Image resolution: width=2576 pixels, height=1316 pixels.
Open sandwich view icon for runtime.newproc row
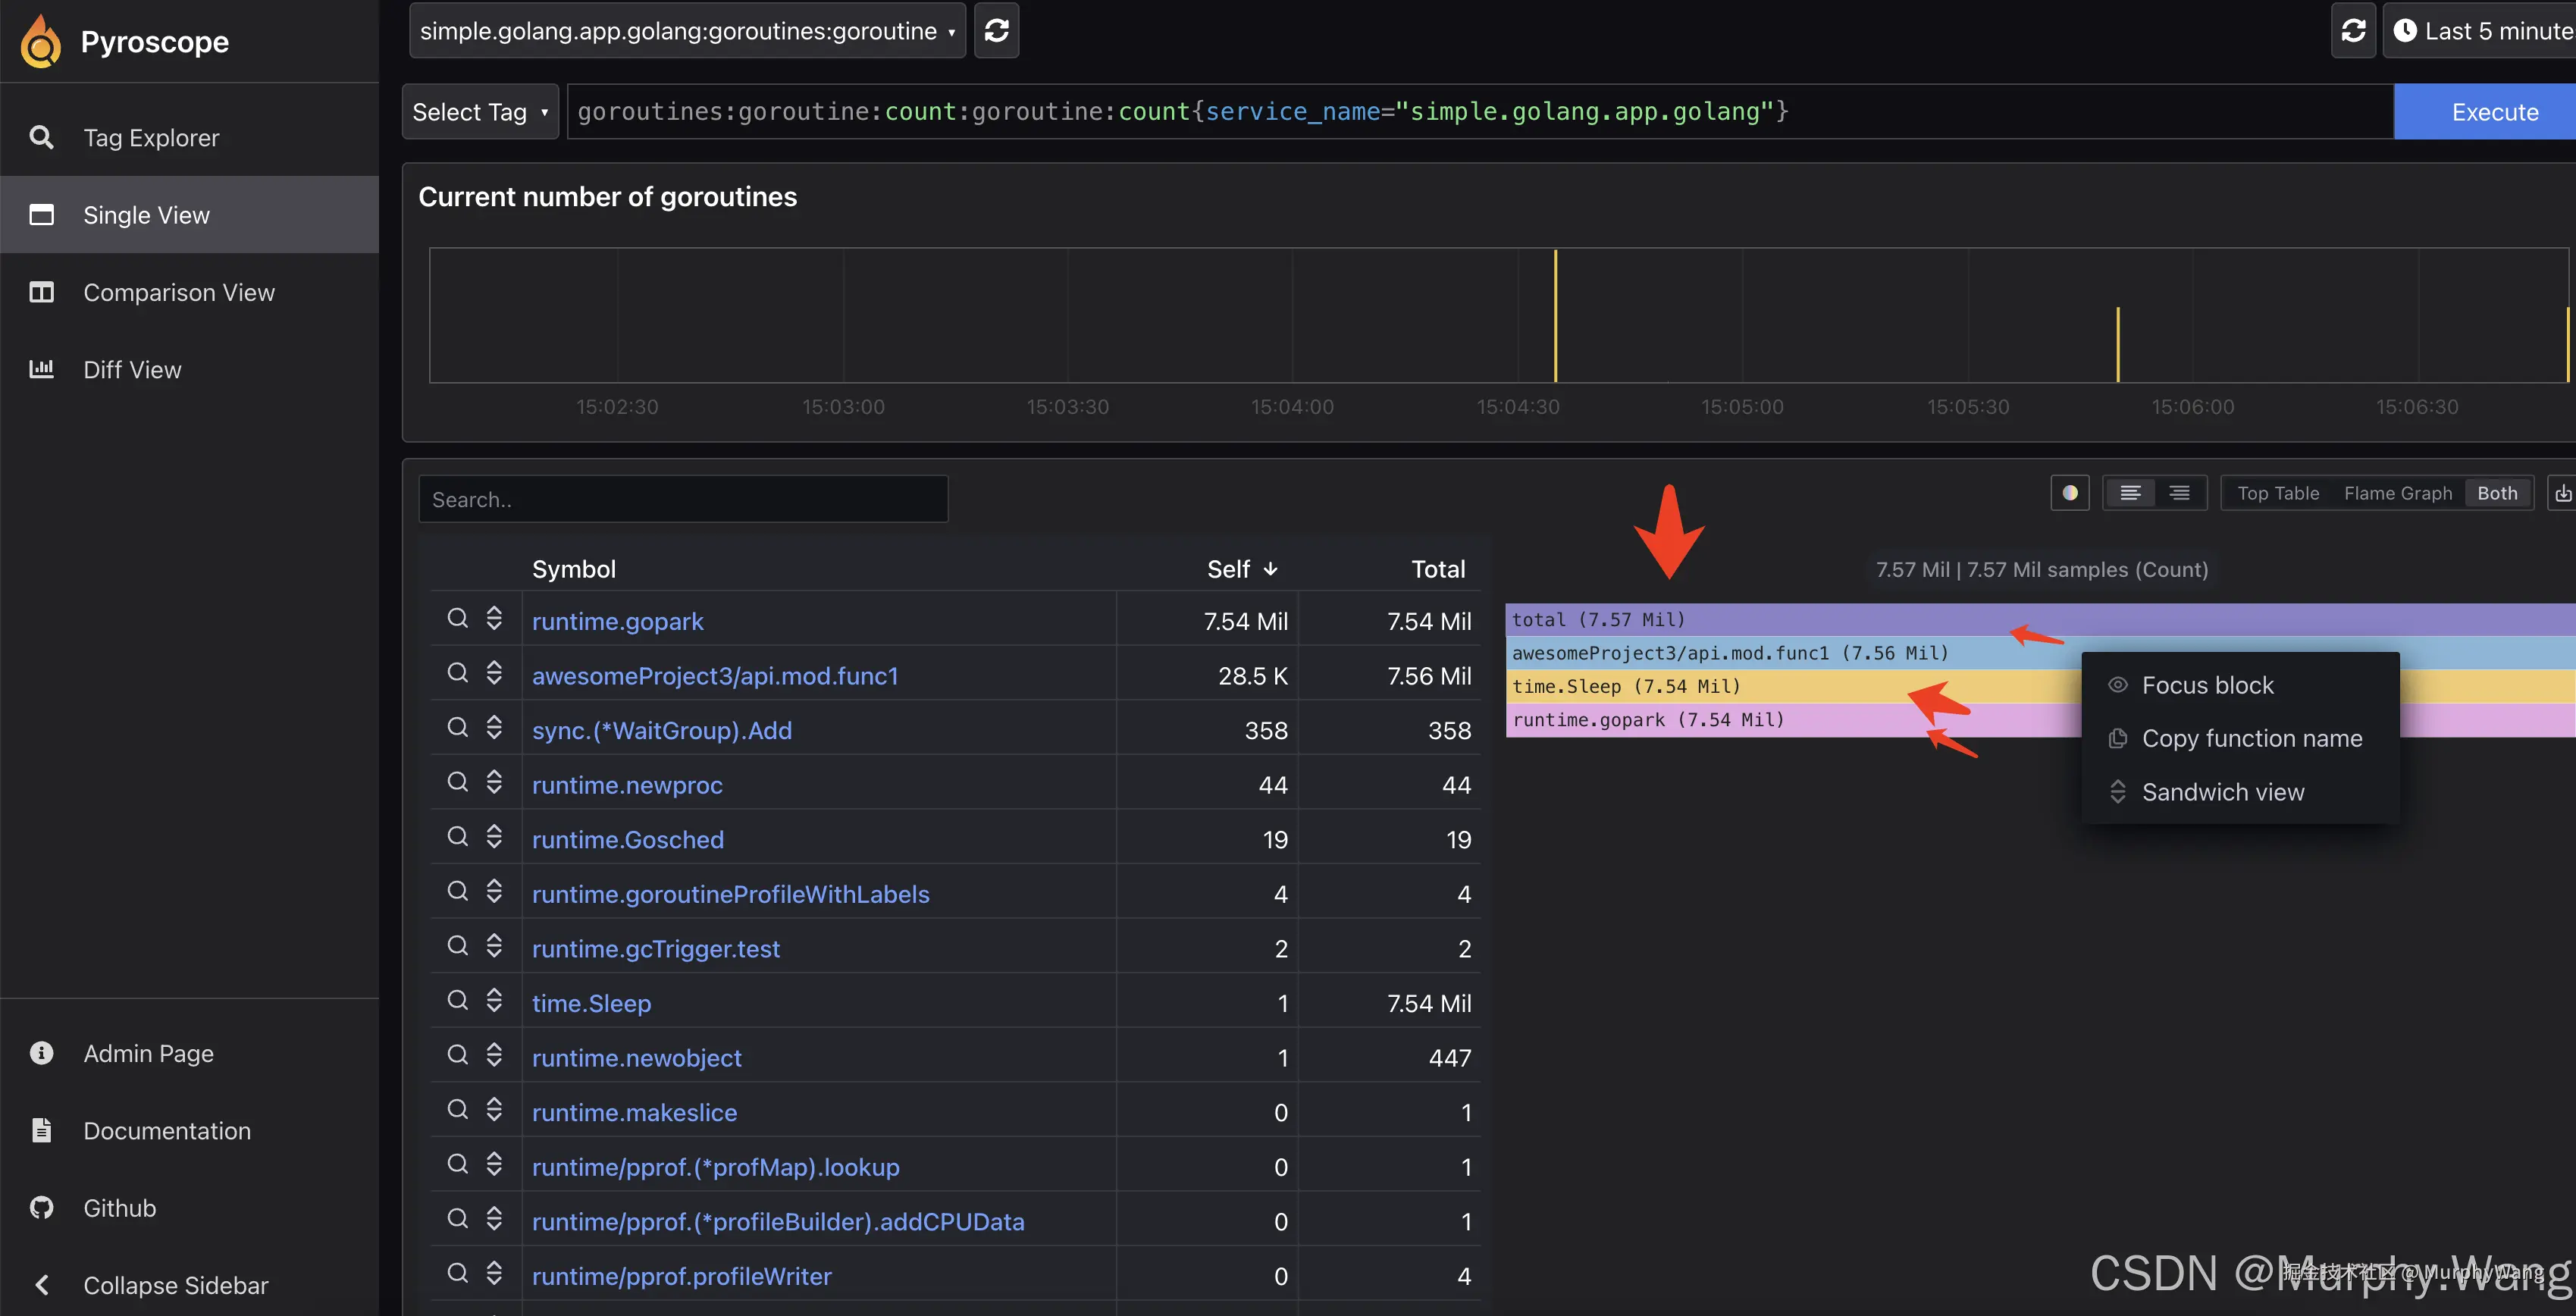tap(494, 782)
